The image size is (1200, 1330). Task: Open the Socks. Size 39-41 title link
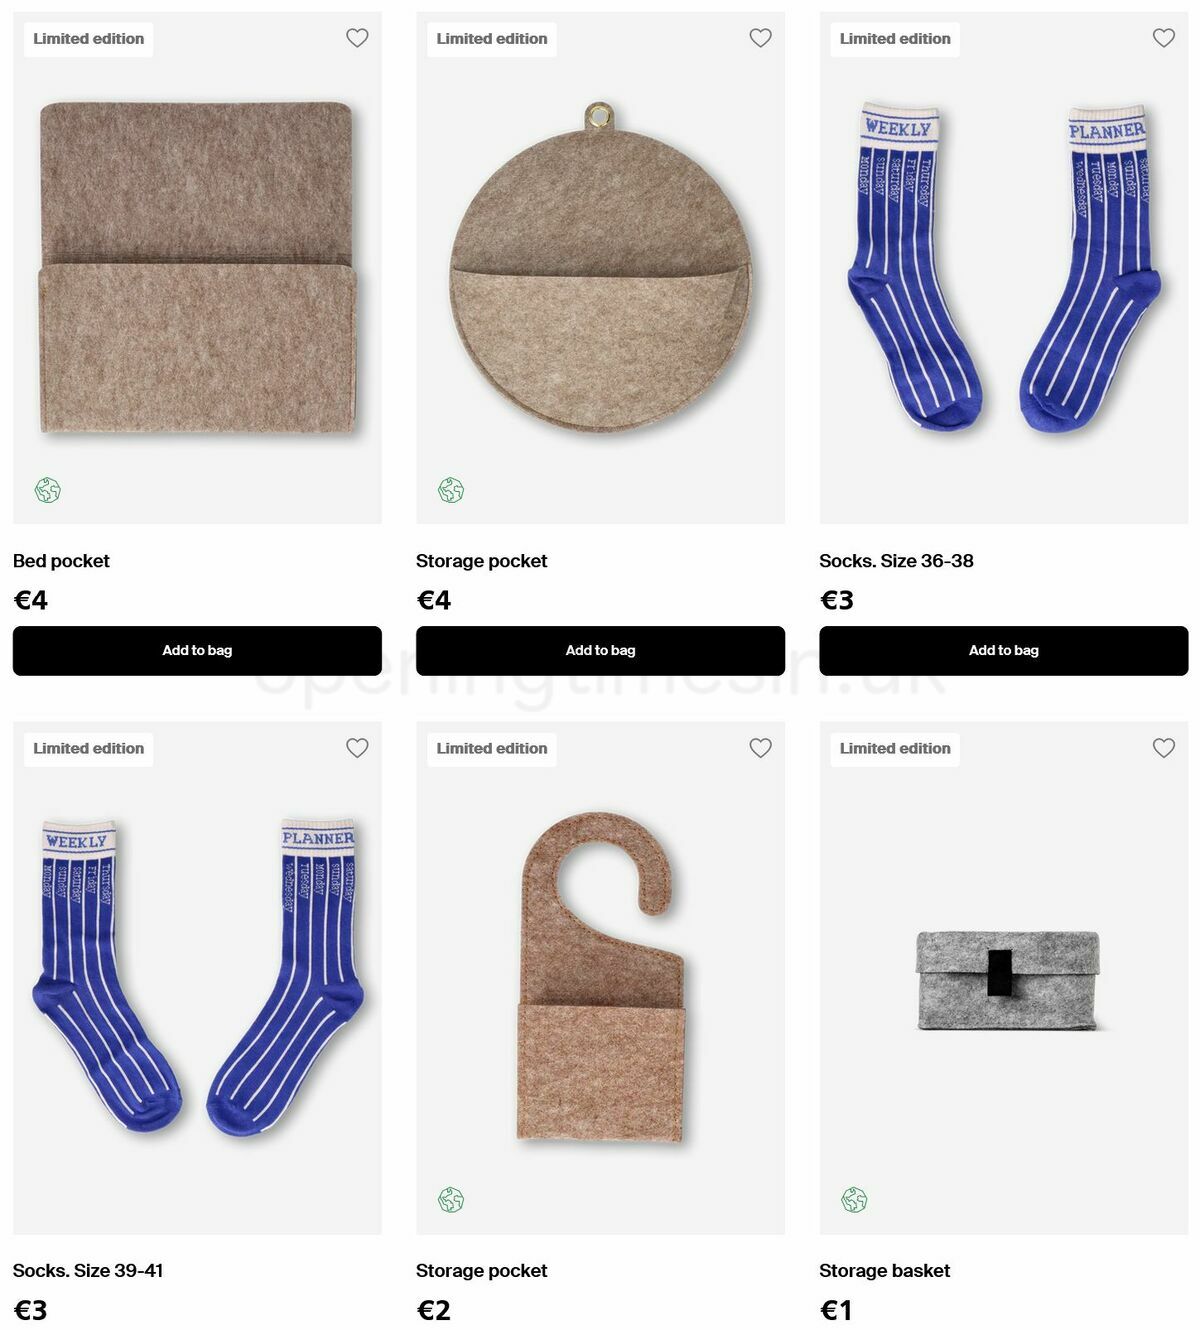pyautogui.click(x=88, y=1271)
